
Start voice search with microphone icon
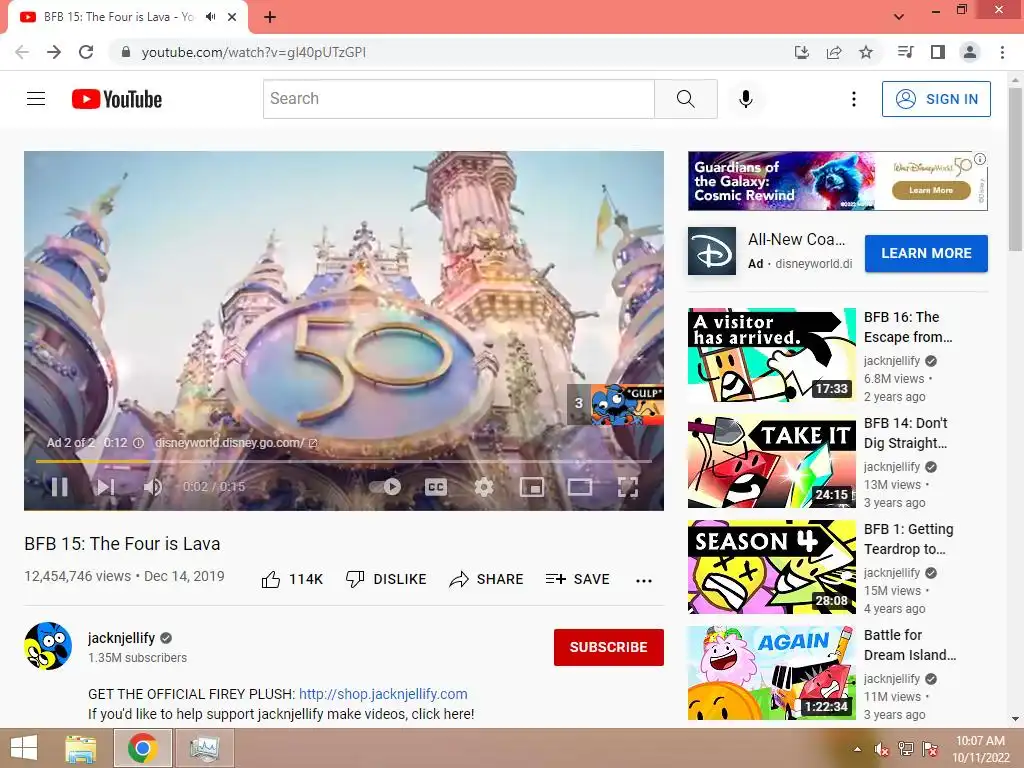pyautogui.click(x=746, y=99)
